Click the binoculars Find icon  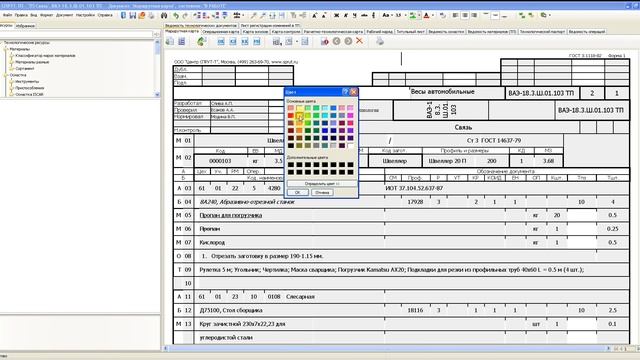(164, 16)
